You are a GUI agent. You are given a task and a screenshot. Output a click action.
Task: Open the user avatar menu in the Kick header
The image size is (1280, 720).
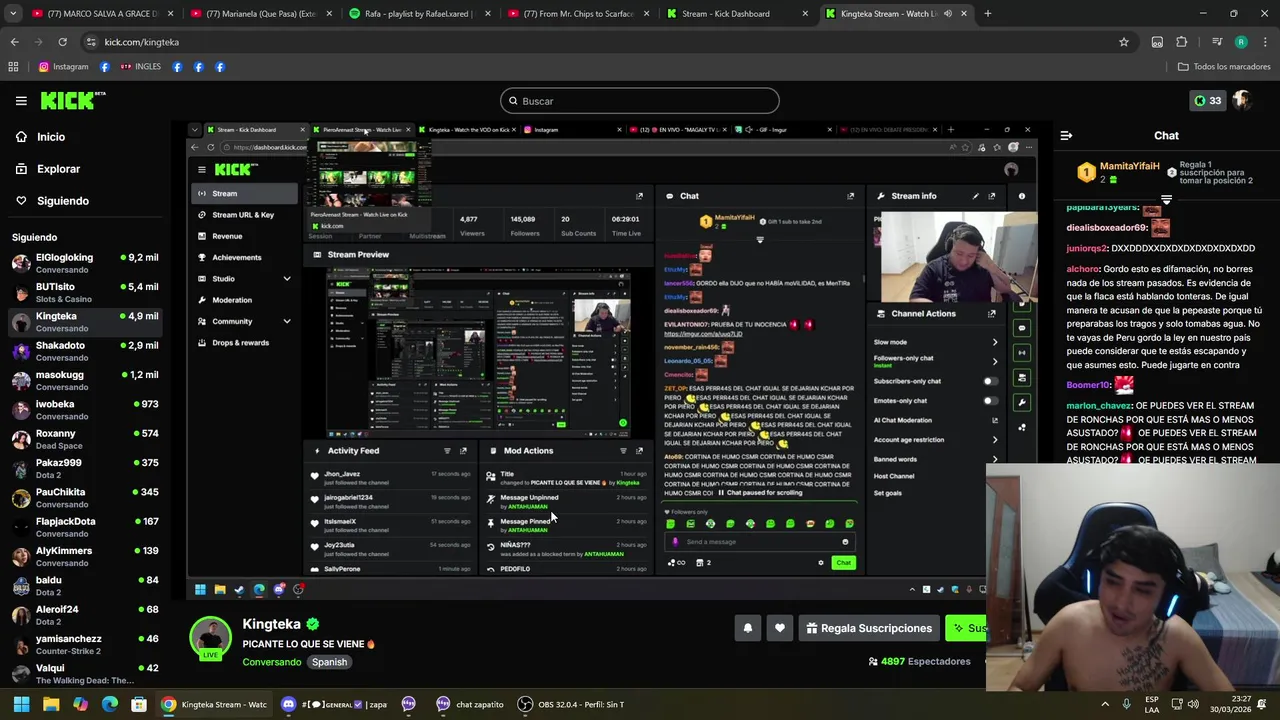point(1242,100)
